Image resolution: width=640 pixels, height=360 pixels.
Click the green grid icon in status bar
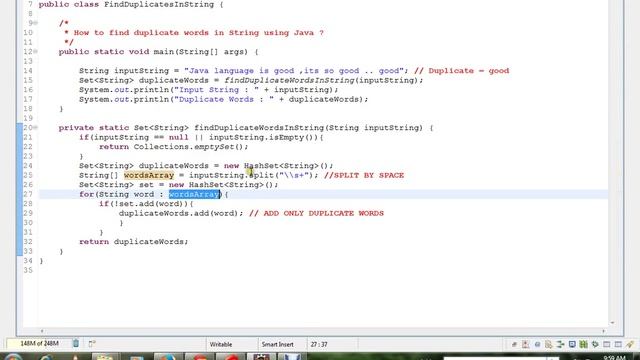(584, 344)
